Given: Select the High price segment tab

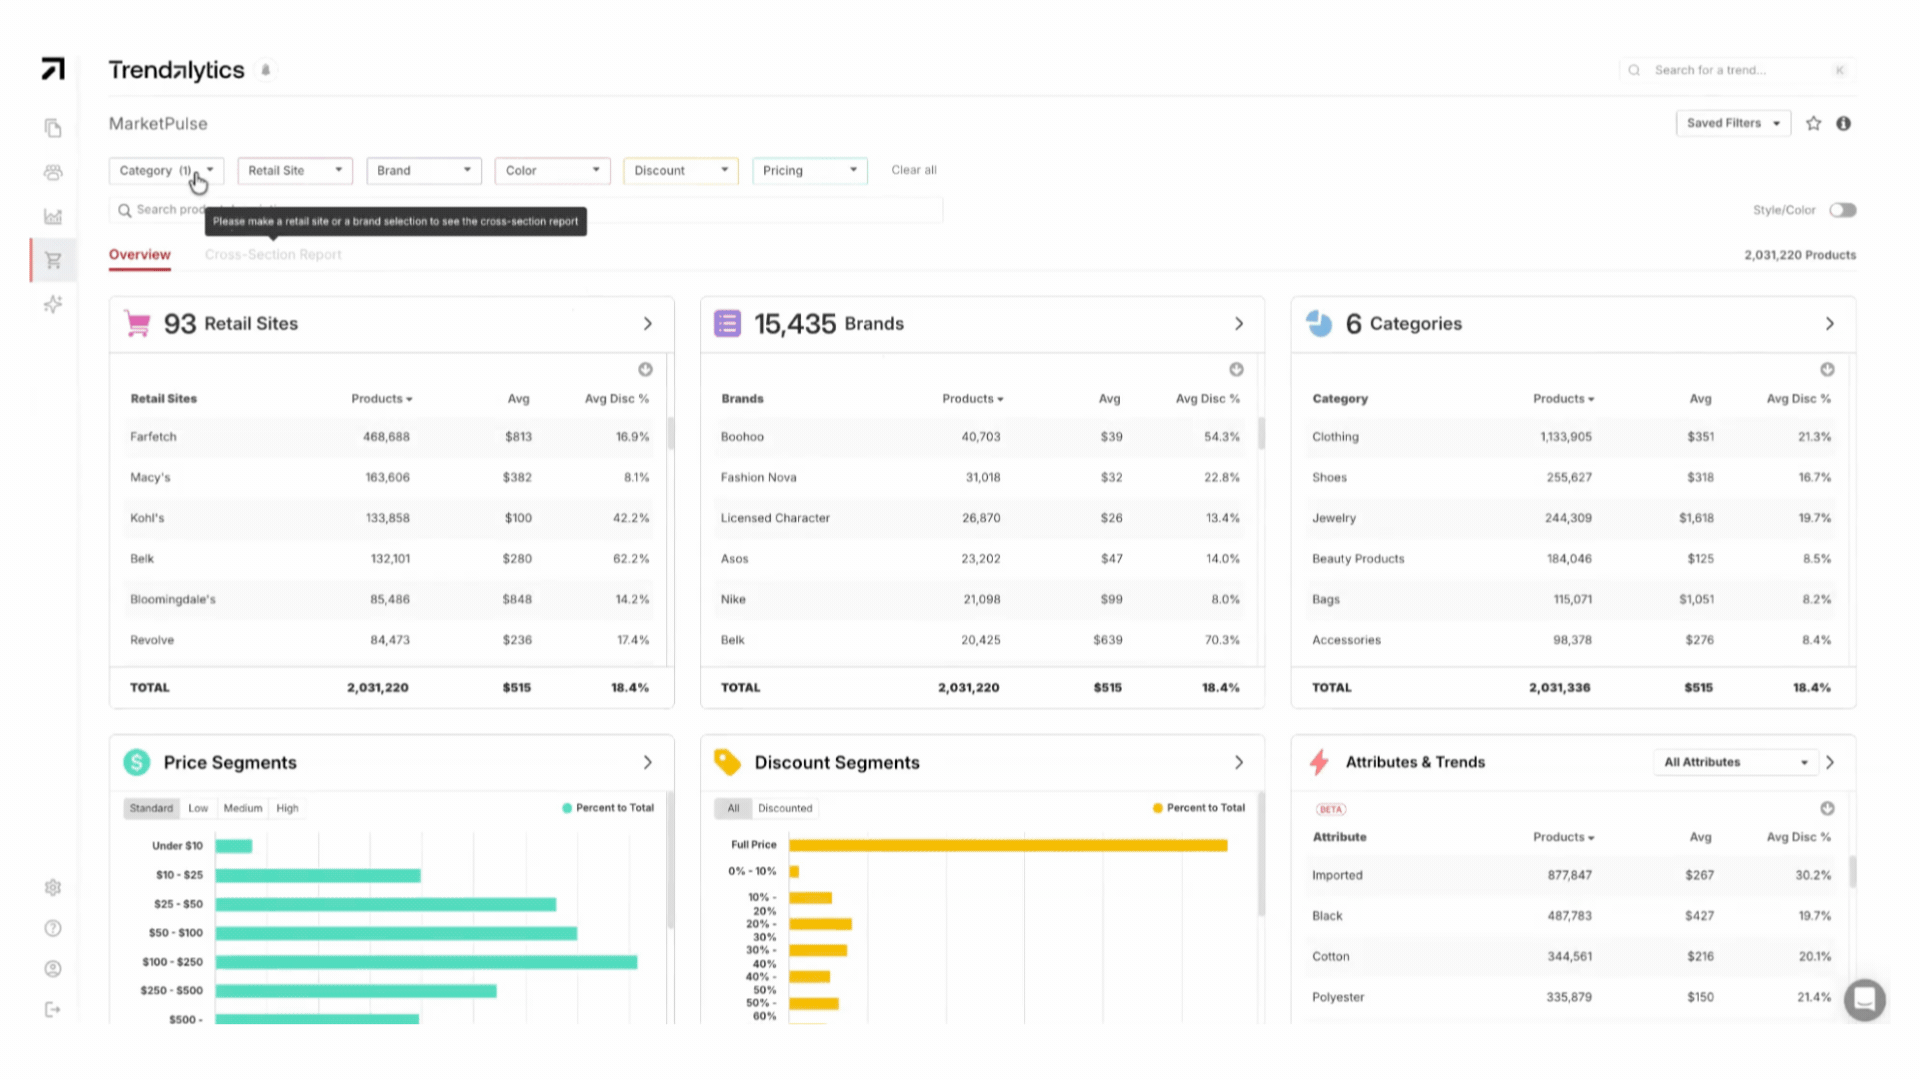Looking at the screenshot, I should (x=287, y=808).
